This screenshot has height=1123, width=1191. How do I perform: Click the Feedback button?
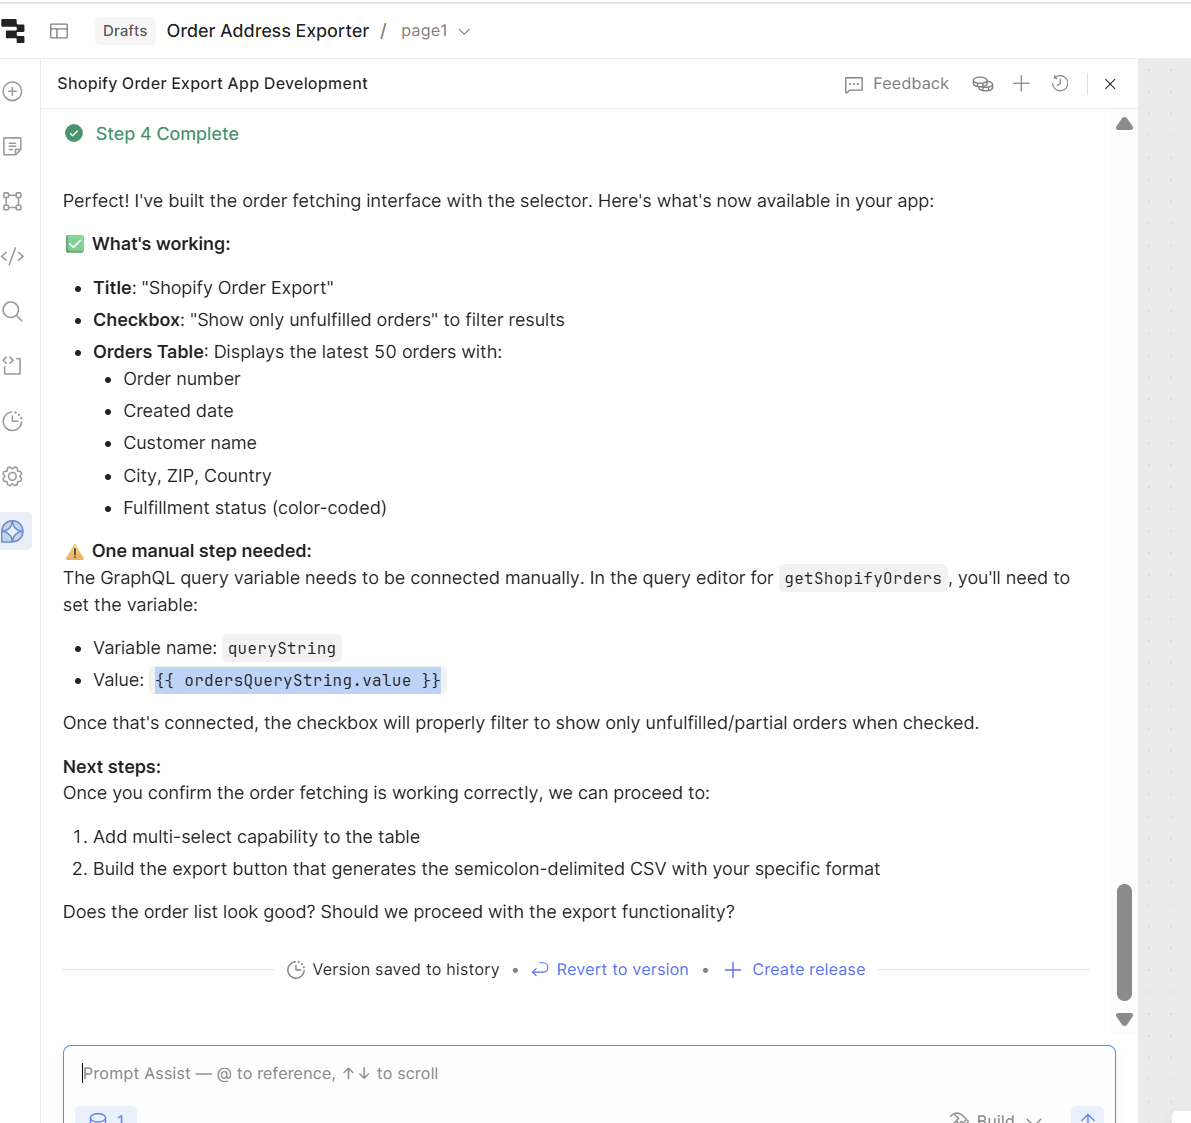[x=897, y=84]
